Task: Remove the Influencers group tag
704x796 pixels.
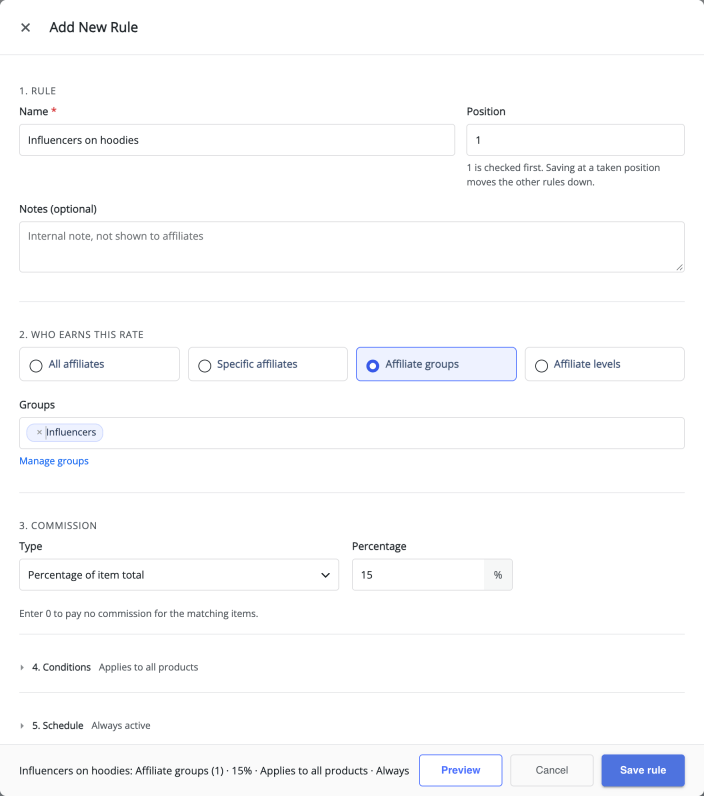Action: [39, 432]
